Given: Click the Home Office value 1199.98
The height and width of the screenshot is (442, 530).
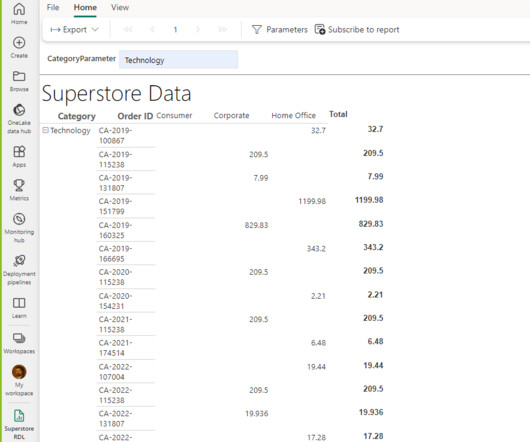Looking at the screenshot, I should click(x=312, y=201).
